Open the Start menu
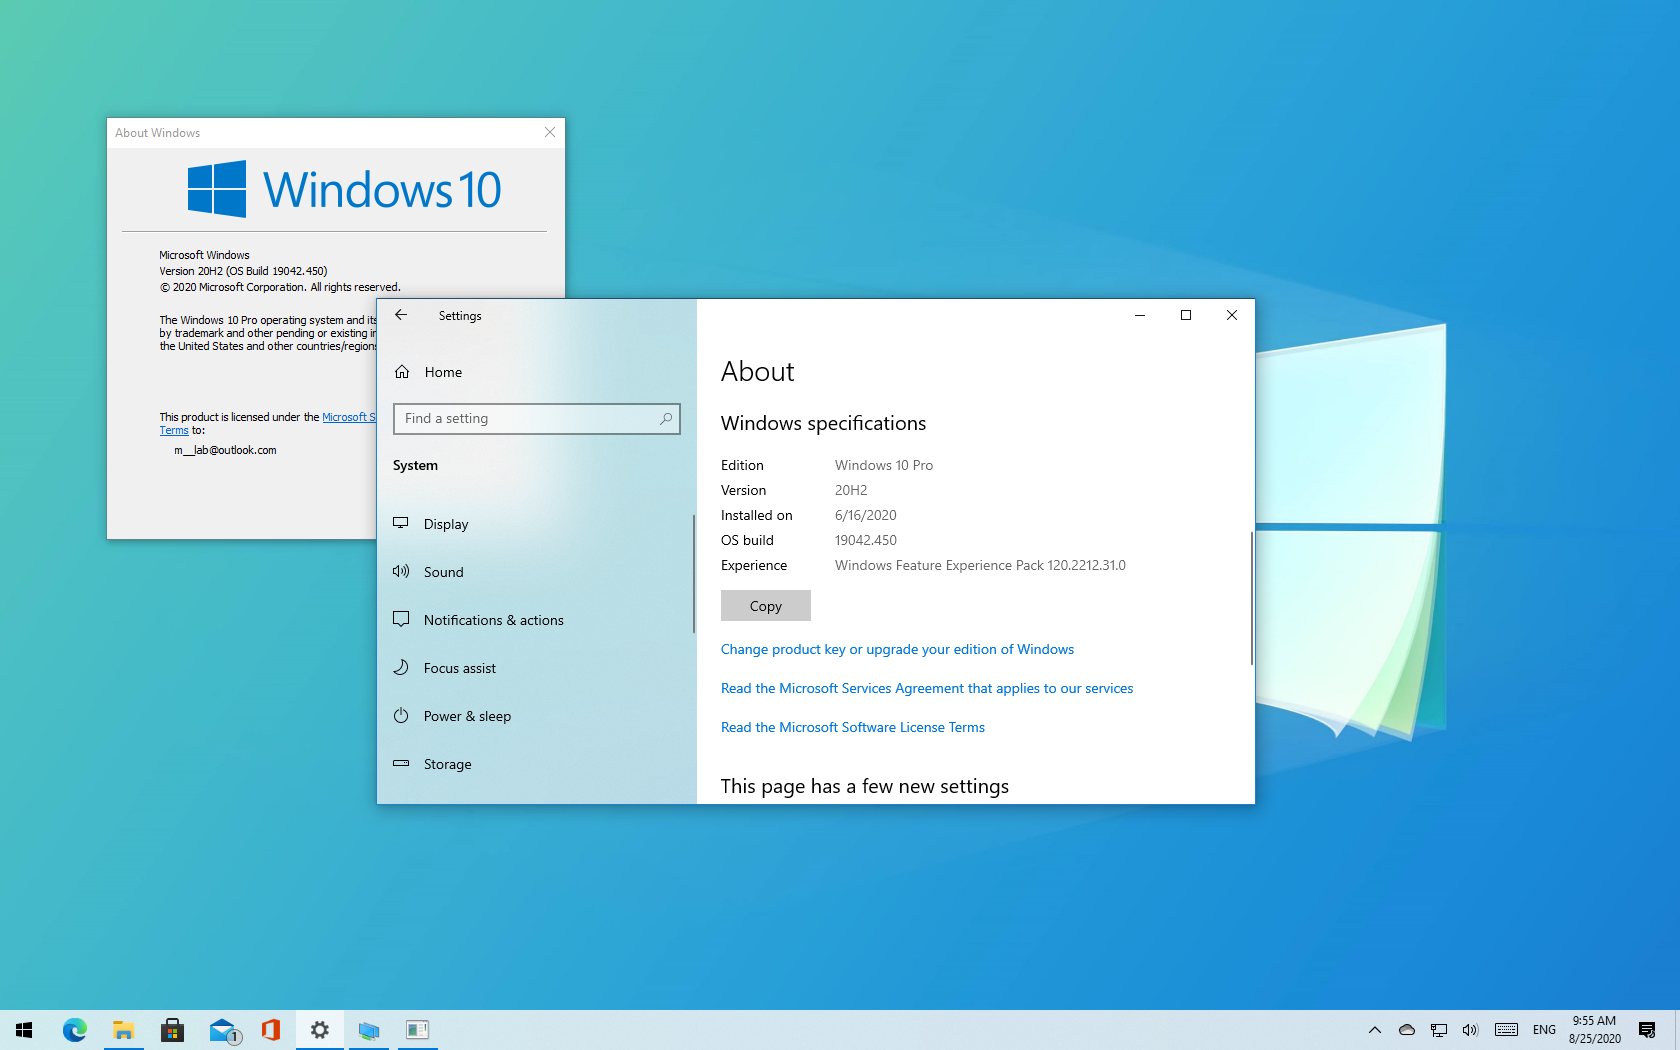The height and width of the screenshot is (1050, 1680). pyautogui.click(x=22, y=1030)
